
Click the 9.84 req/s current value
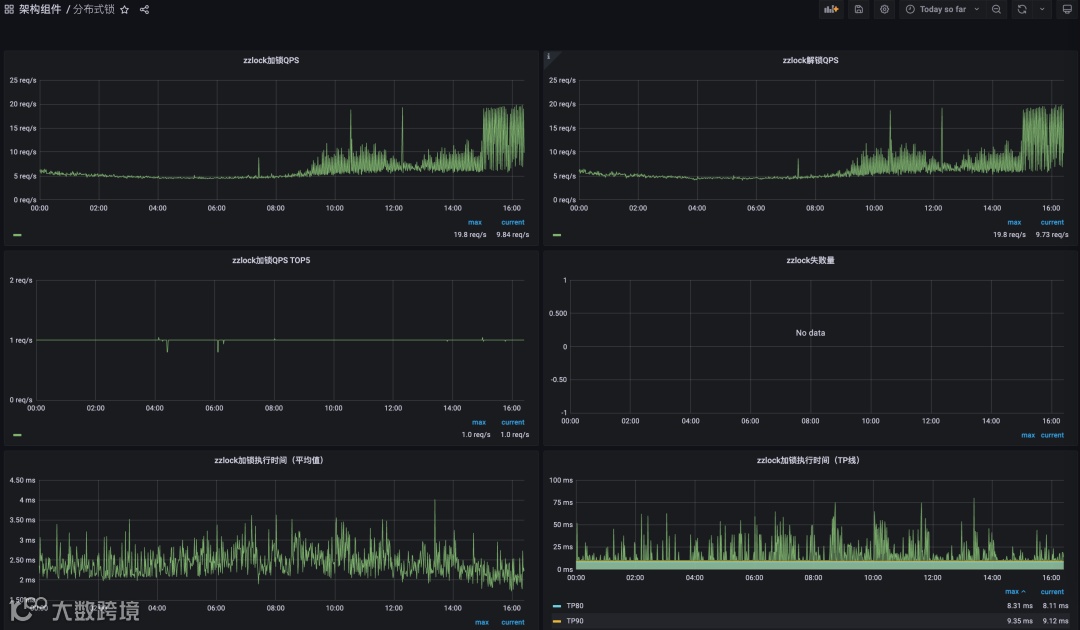click(512, 235)
